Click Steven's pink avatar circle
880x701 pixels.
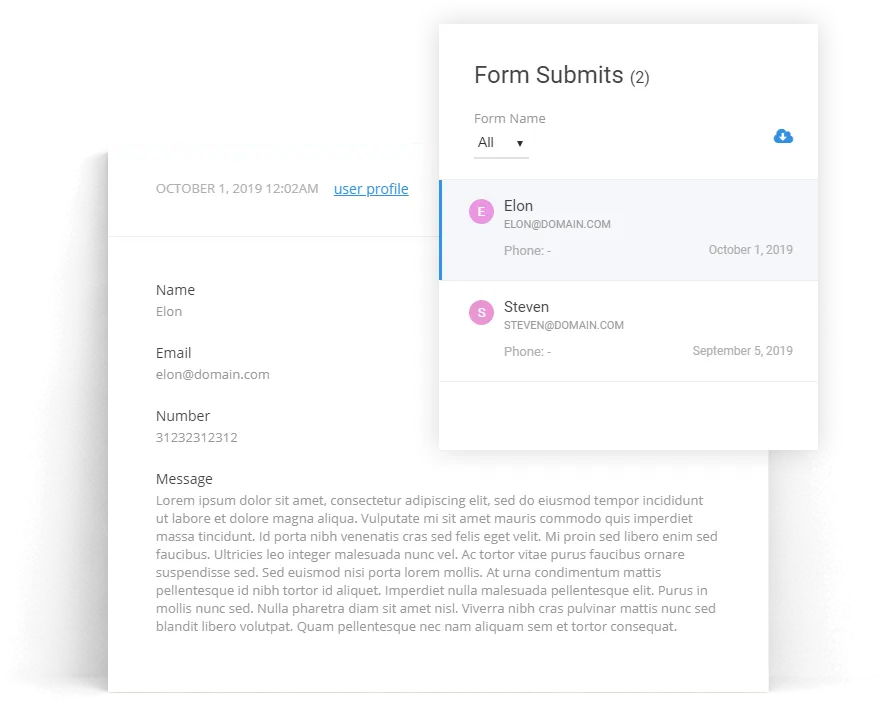point(481,313)
